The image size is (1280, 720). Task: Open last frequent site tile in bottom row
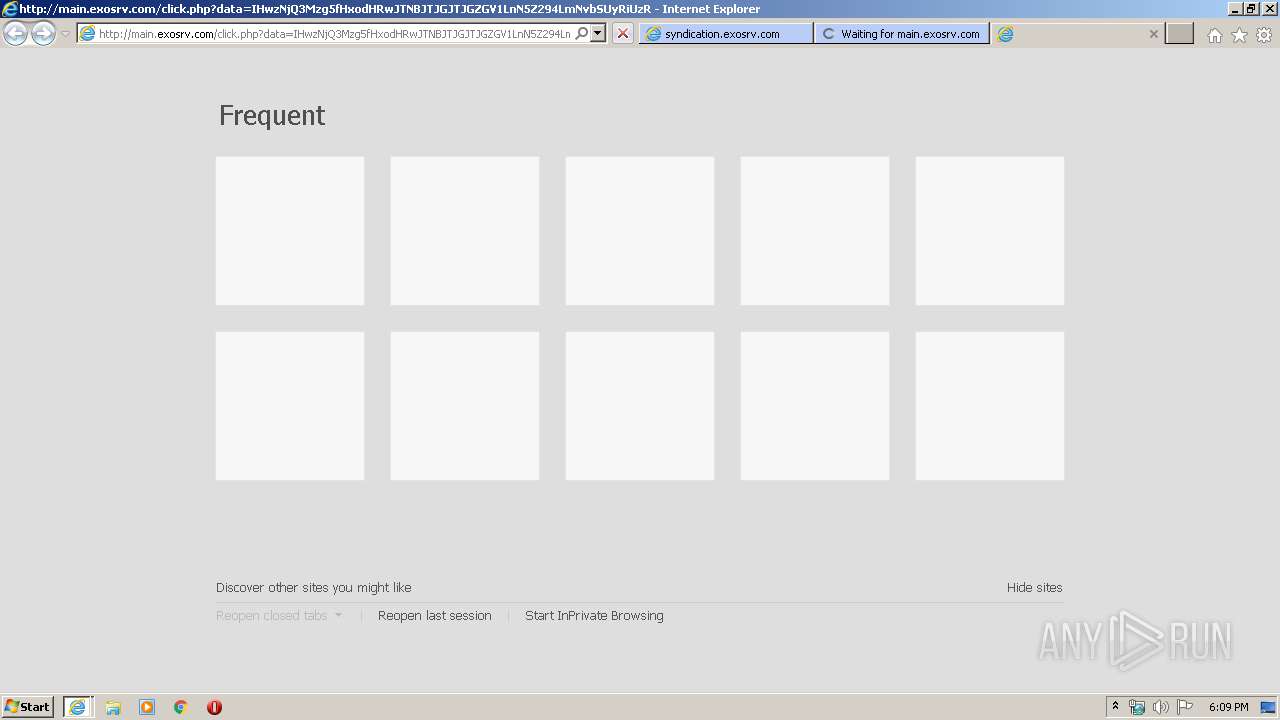tap(990, 406)
